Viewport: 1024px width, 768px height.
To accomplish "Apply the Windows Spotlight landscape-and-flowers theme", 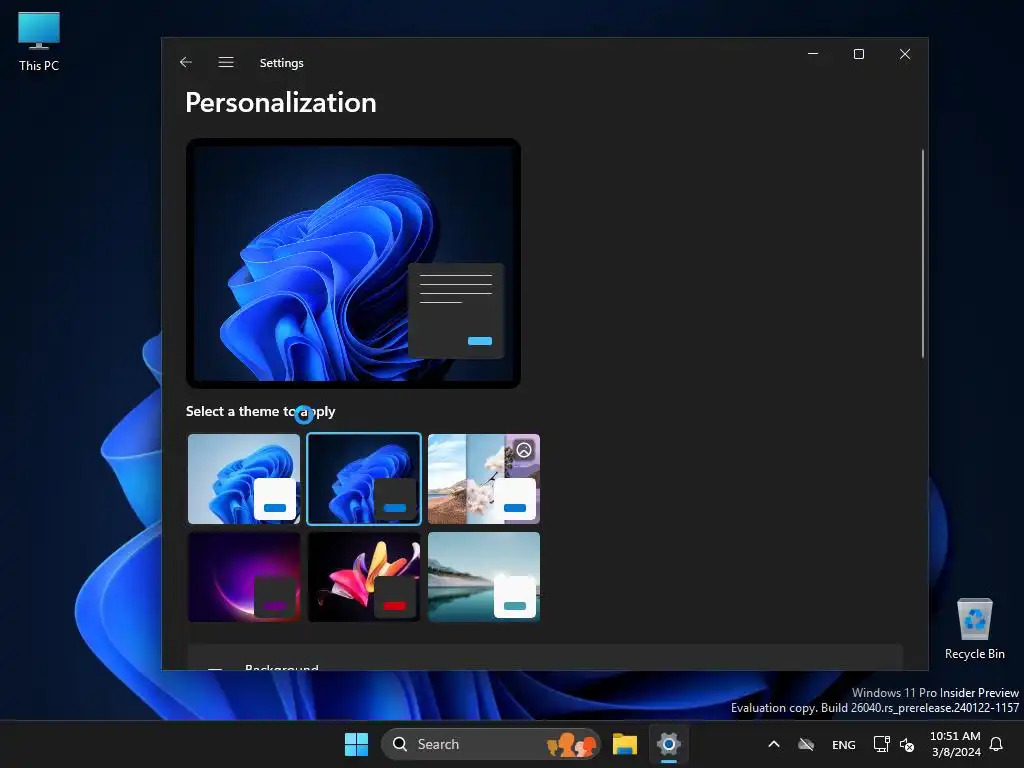I will click(484, 479).
